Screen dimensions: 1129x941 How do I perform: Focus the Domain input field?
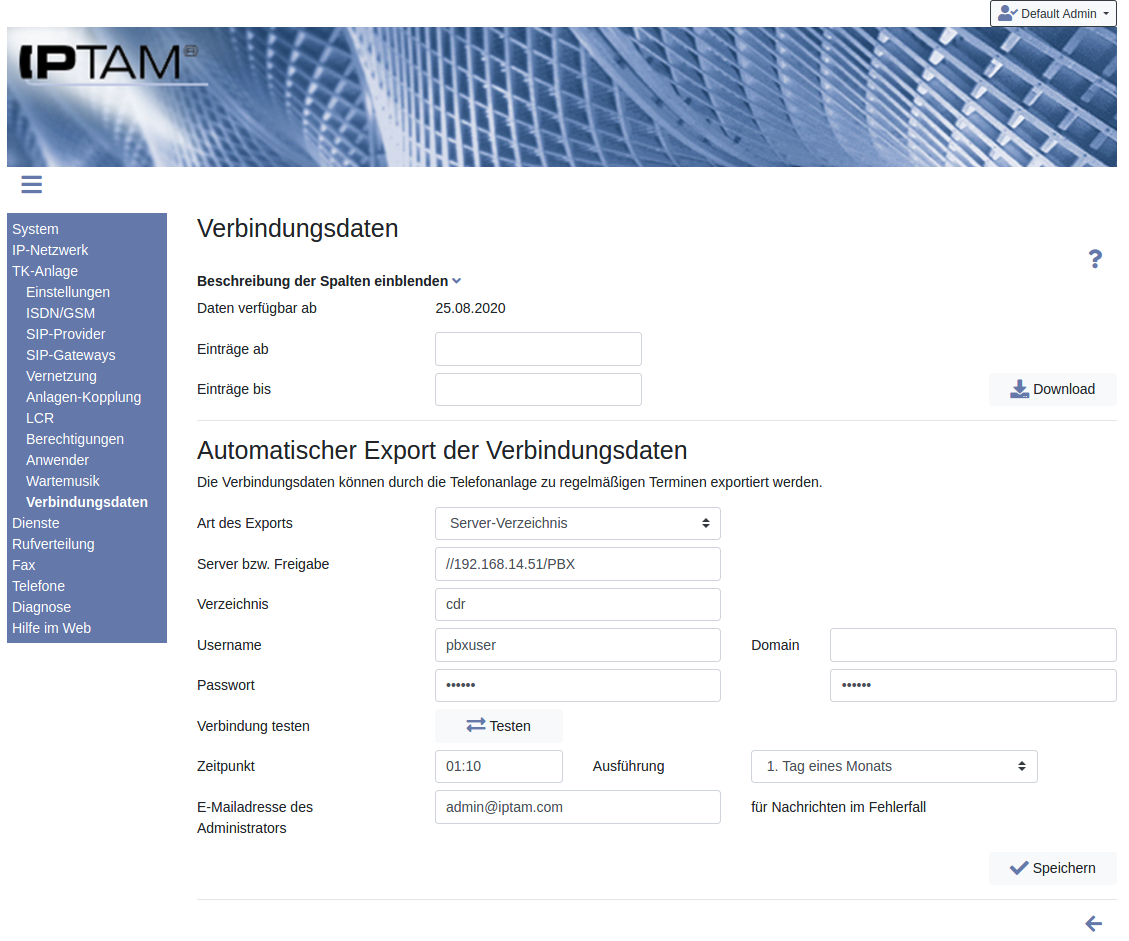tap(972, 645)
